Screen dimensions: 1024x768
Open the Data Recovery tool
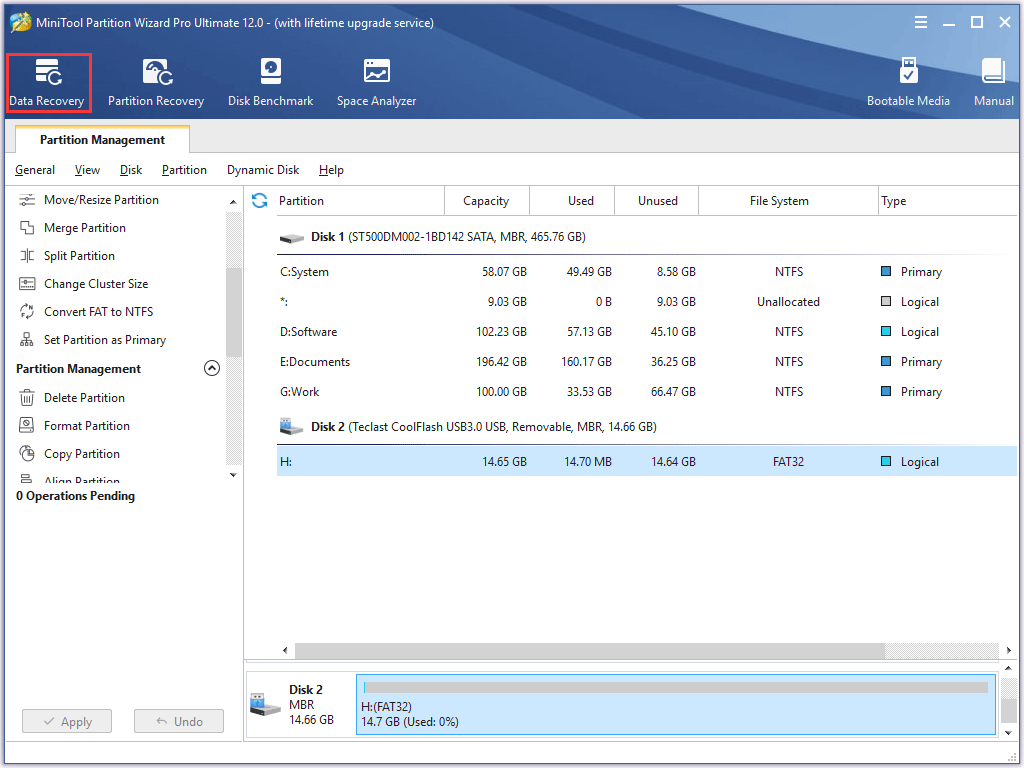click(x=48, y=83)
